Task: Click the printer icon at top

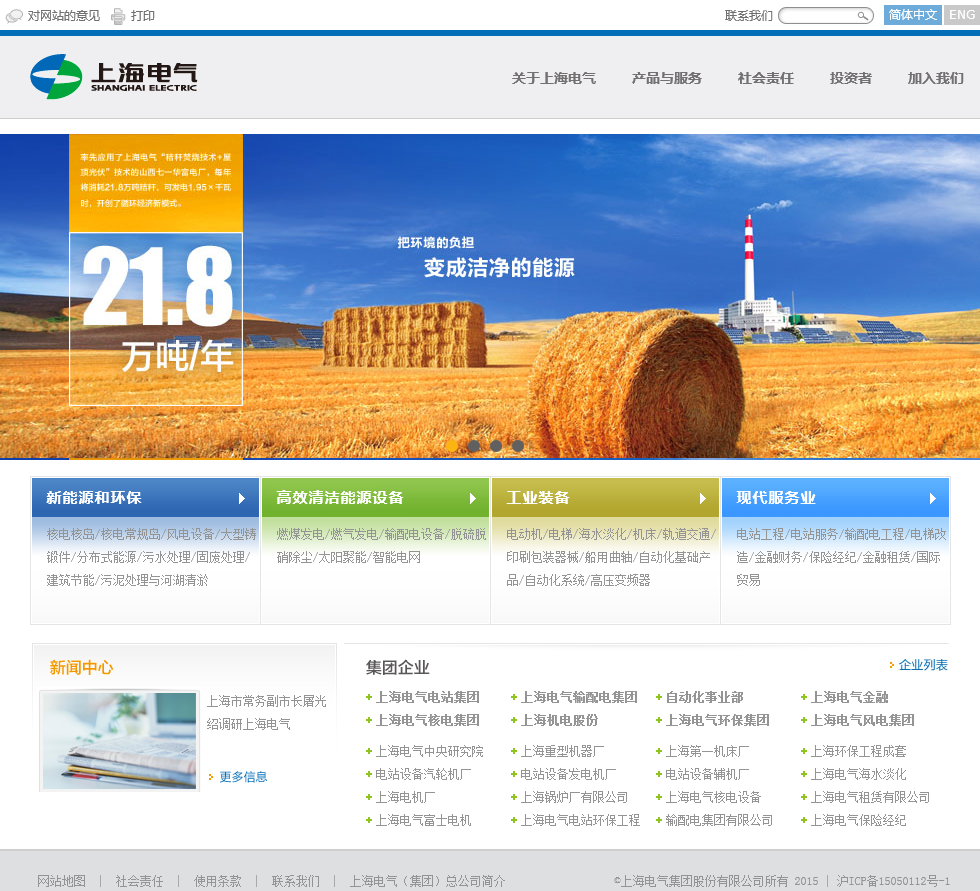Action: (x=118, y=16)
